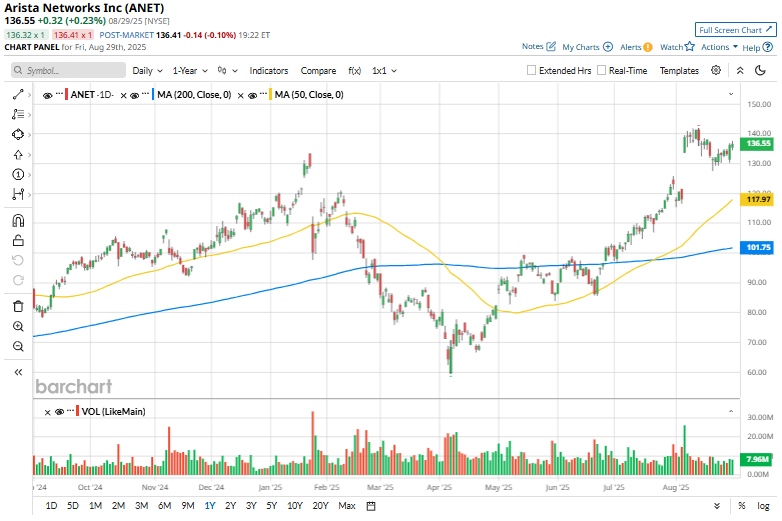Select the 1D range tab
This screenshot has height=521, width=782.
(51, 506)
